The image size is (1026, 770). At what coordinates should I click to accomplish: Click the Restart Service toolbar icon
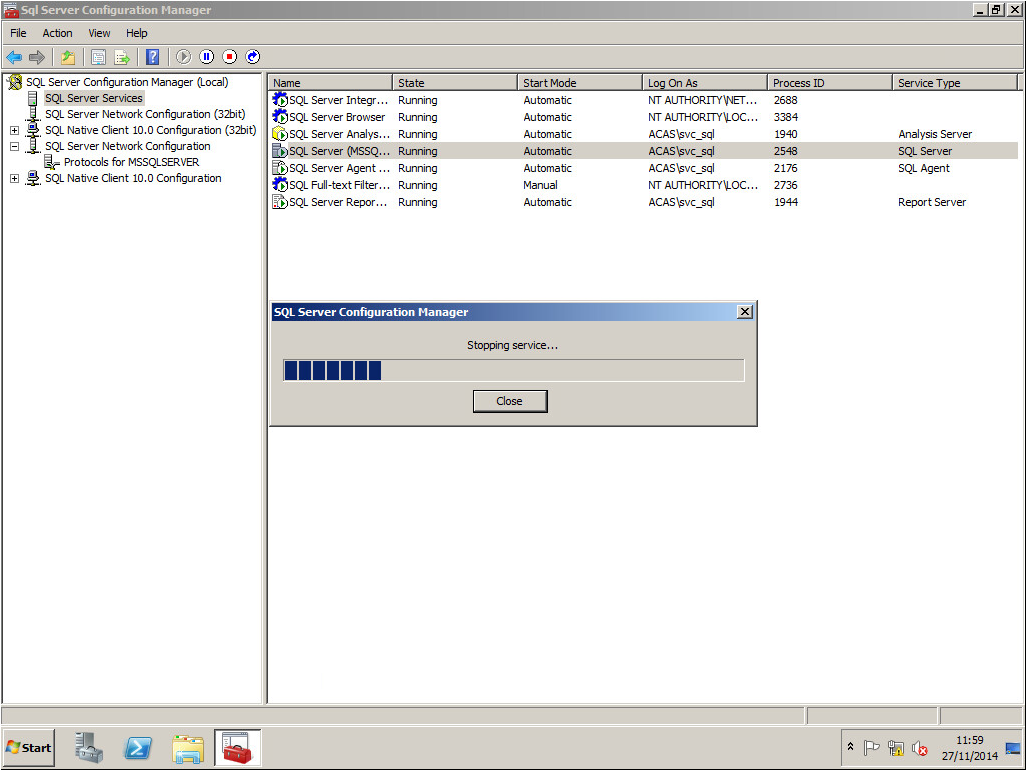(x=253, y=57)
